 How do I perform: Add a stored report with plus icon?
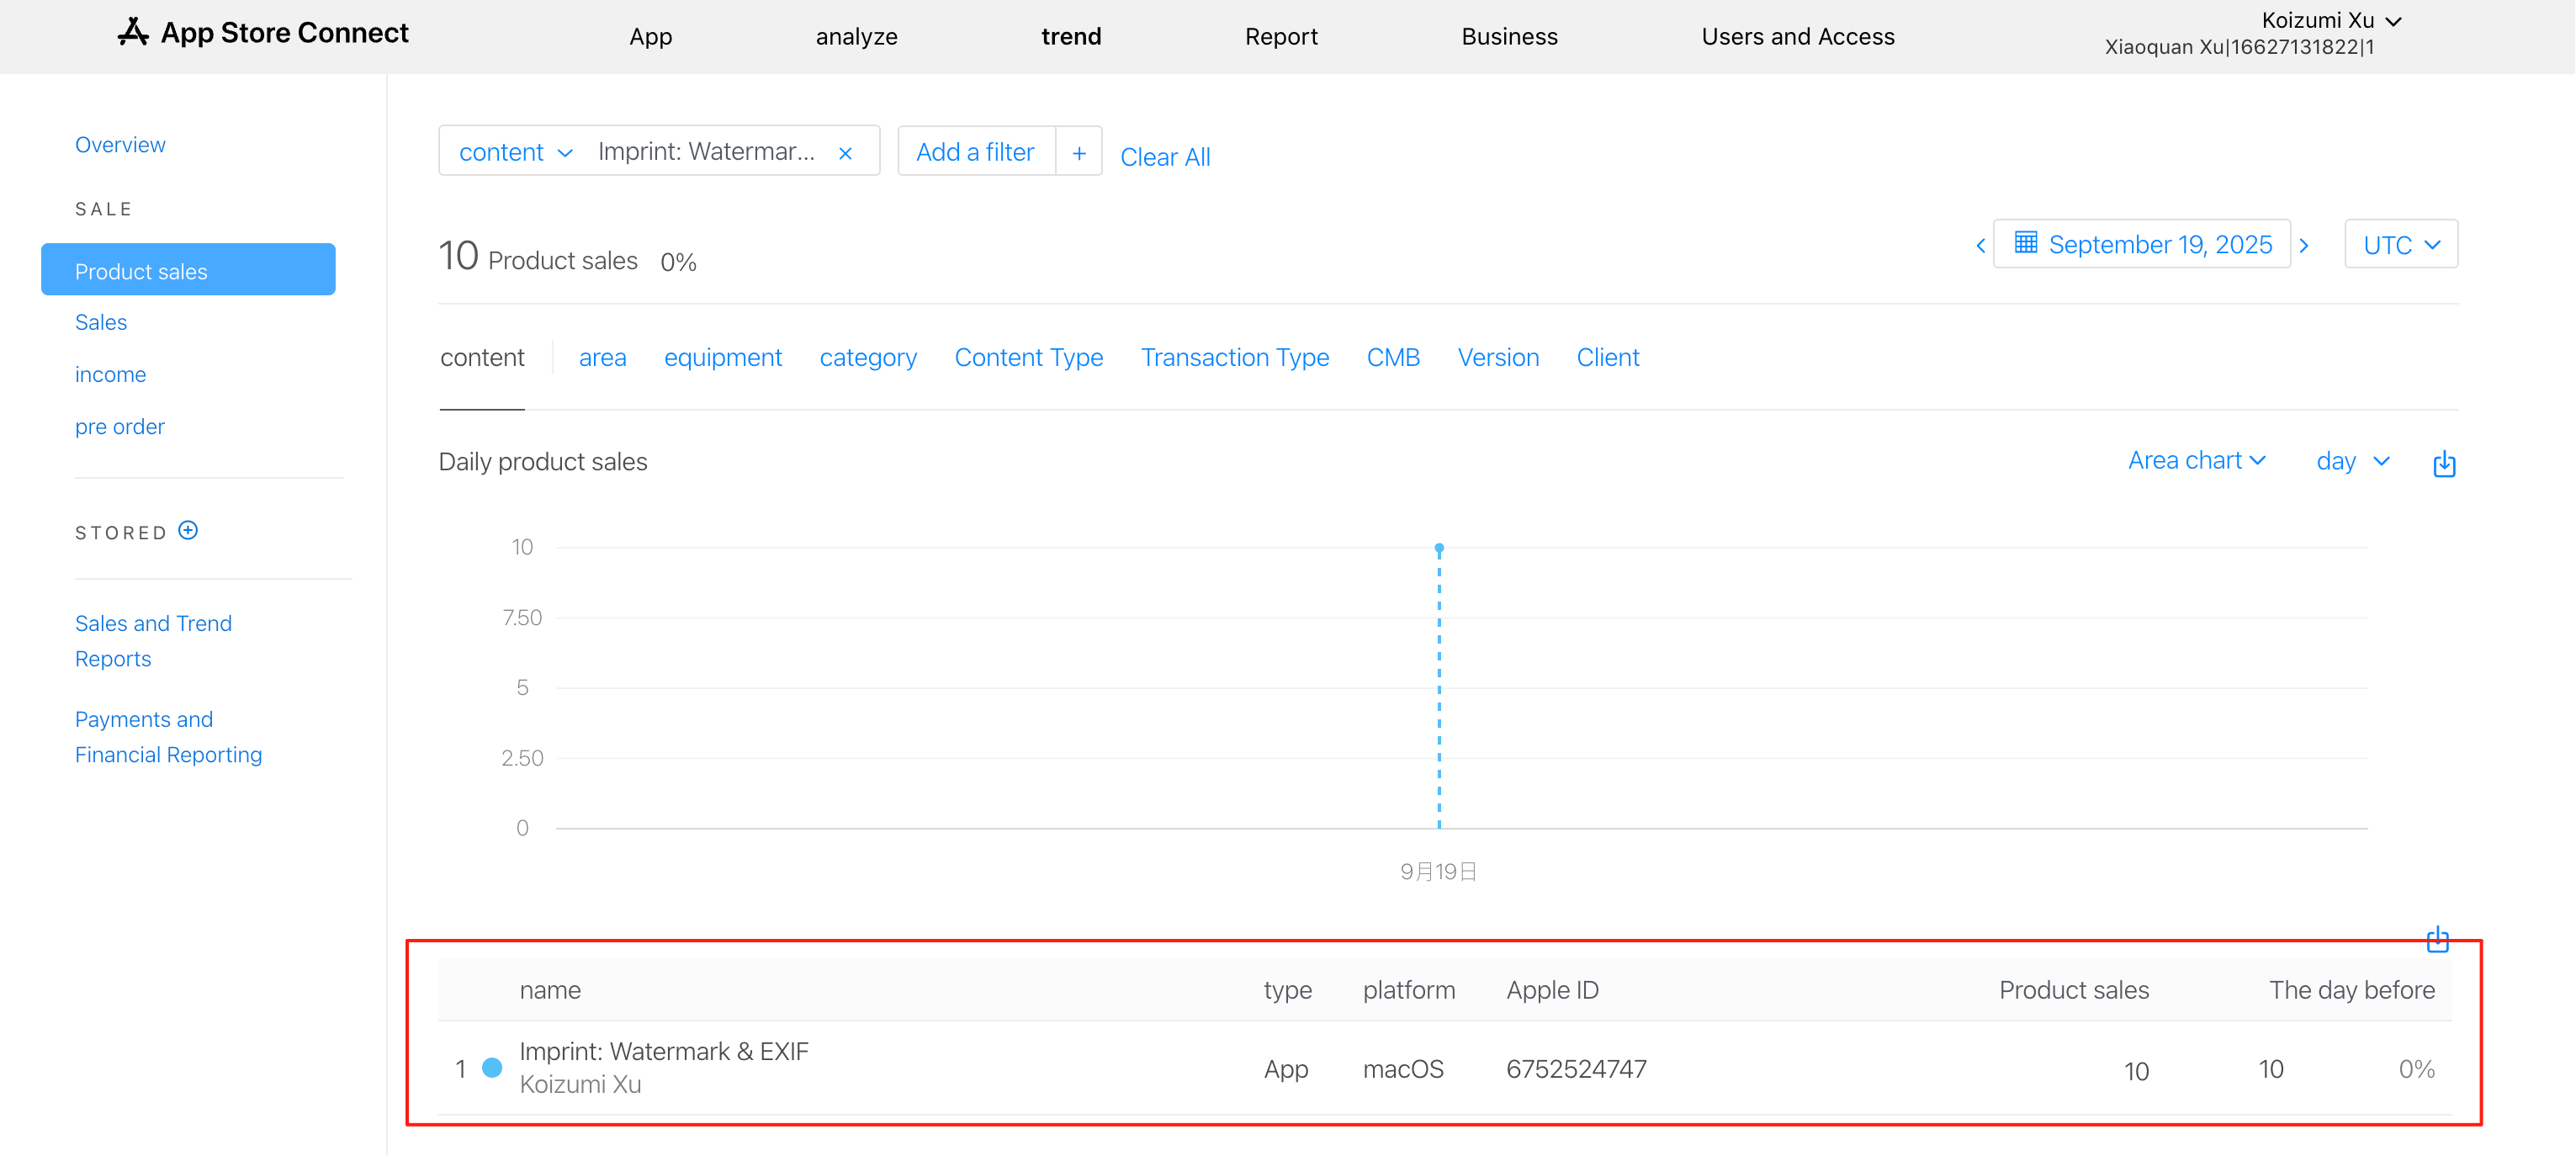pos(188,531)
